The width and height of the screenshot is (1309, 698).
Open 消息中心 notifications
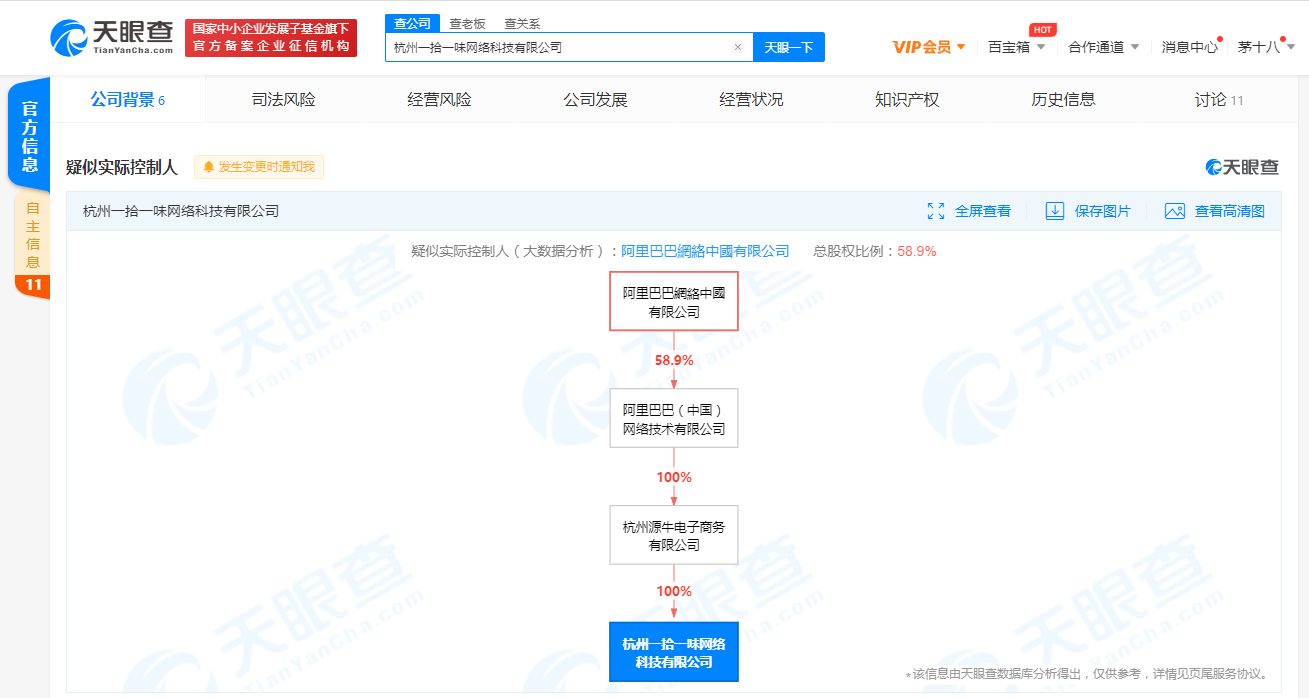point(1190,47)
